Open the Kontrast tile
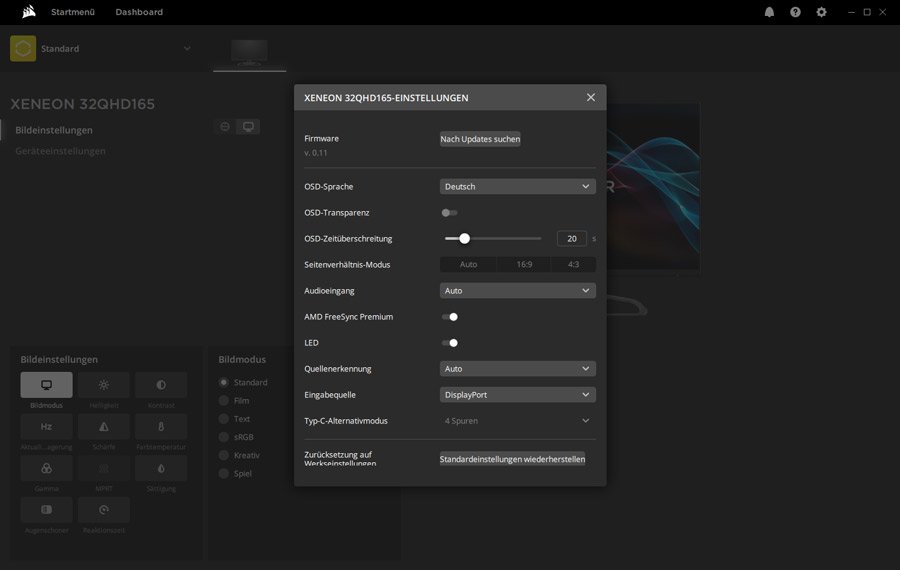This screenshot has width=900, height=570. [161, 385]
